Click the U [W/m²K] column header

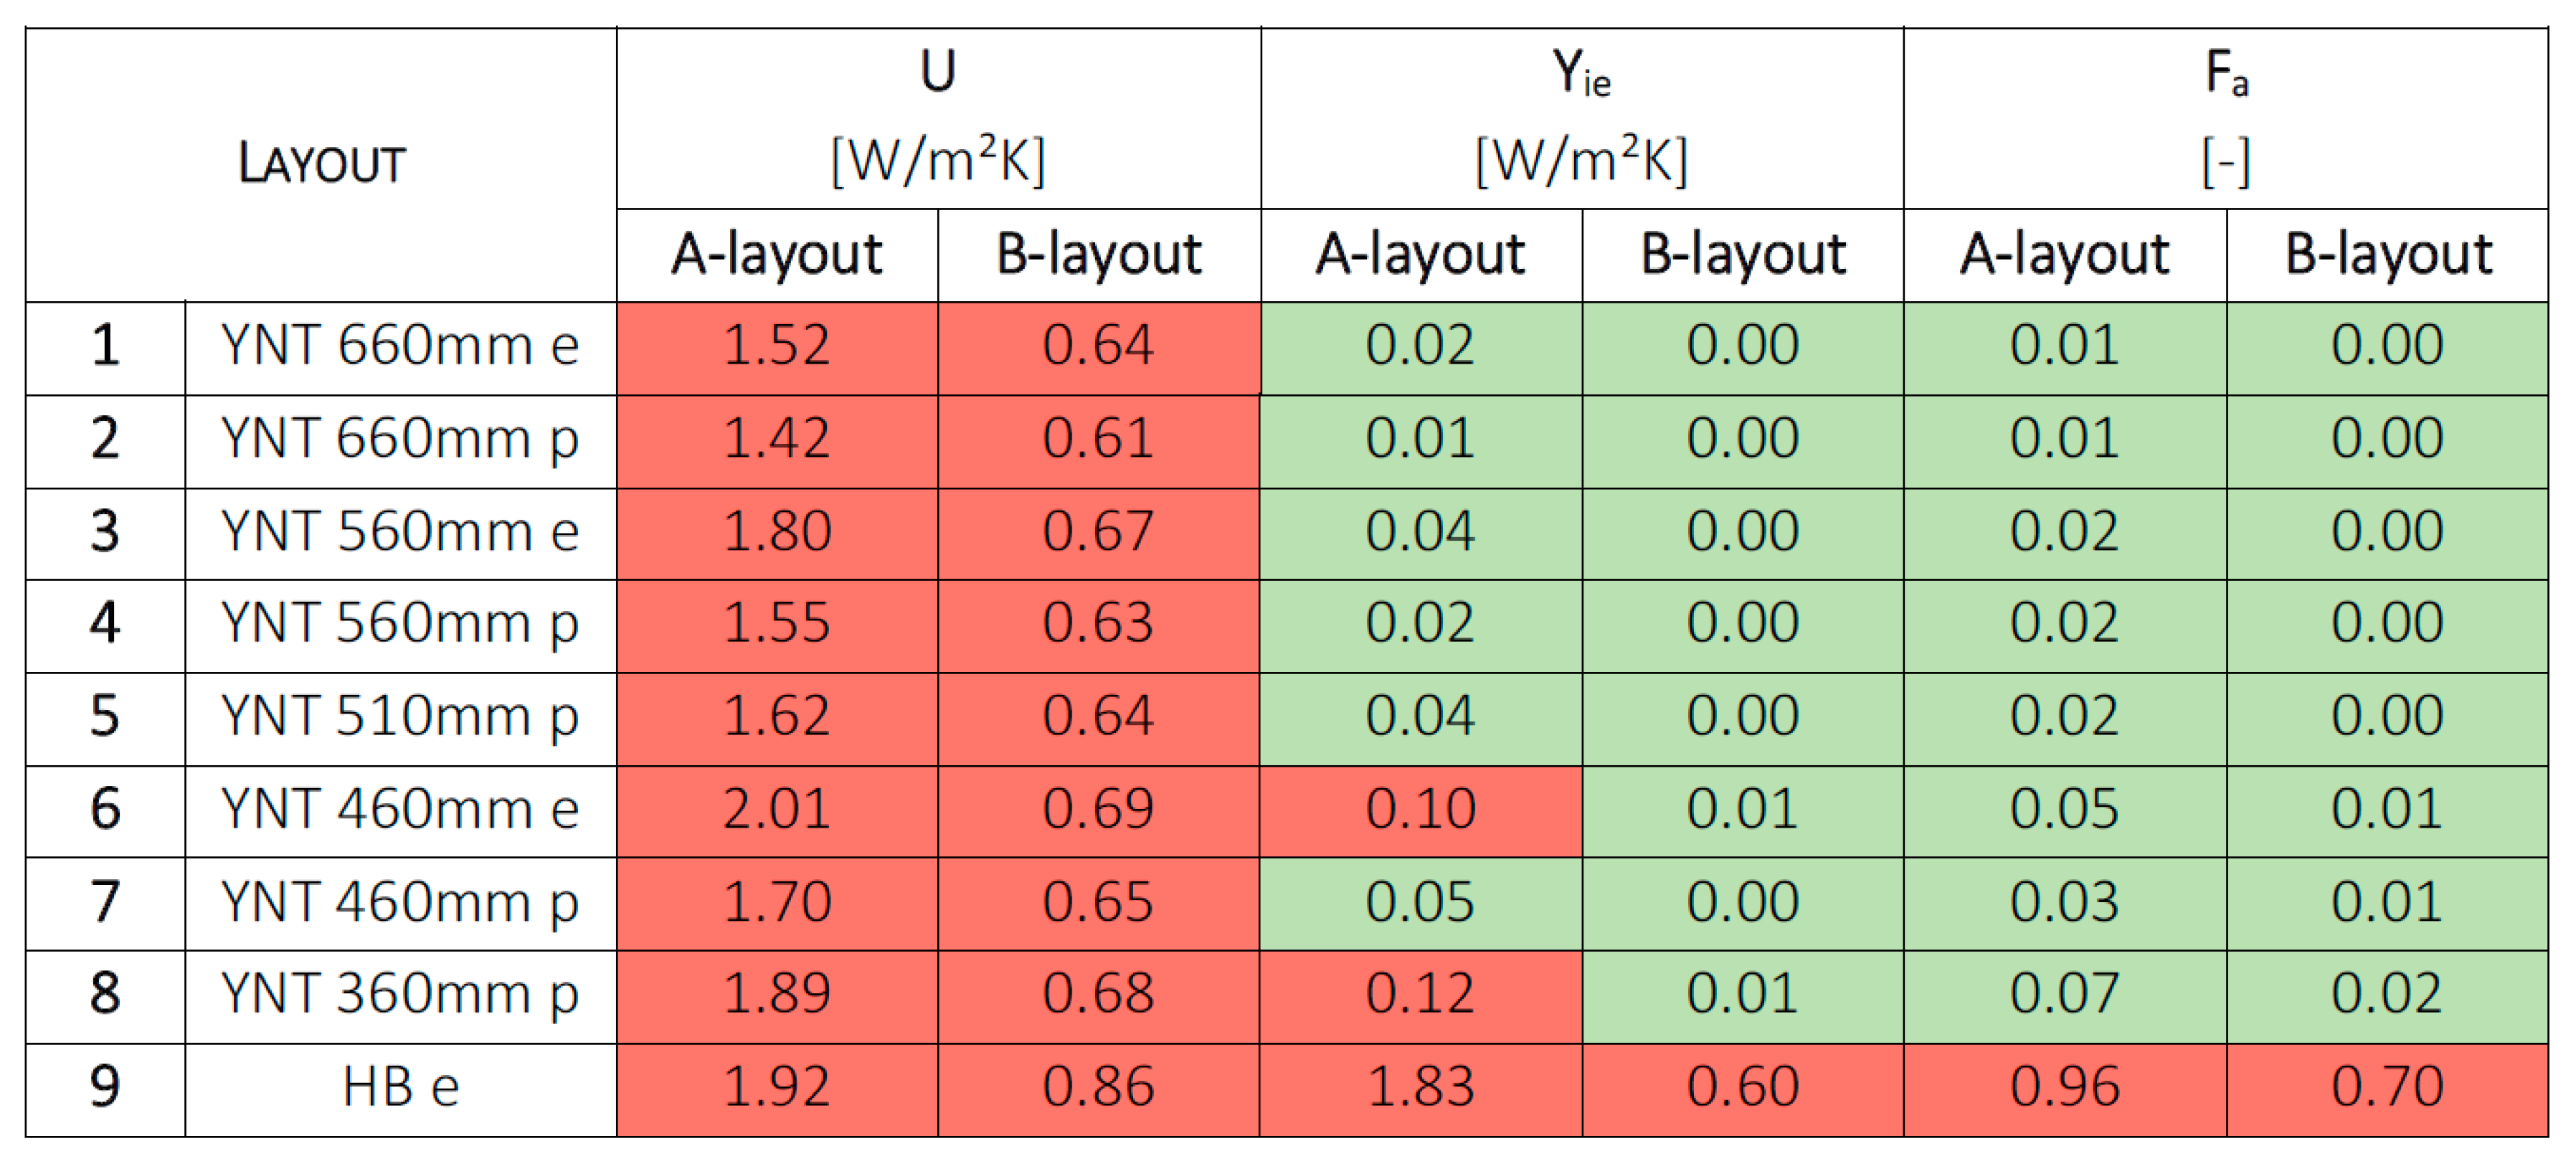click(938, 118)
